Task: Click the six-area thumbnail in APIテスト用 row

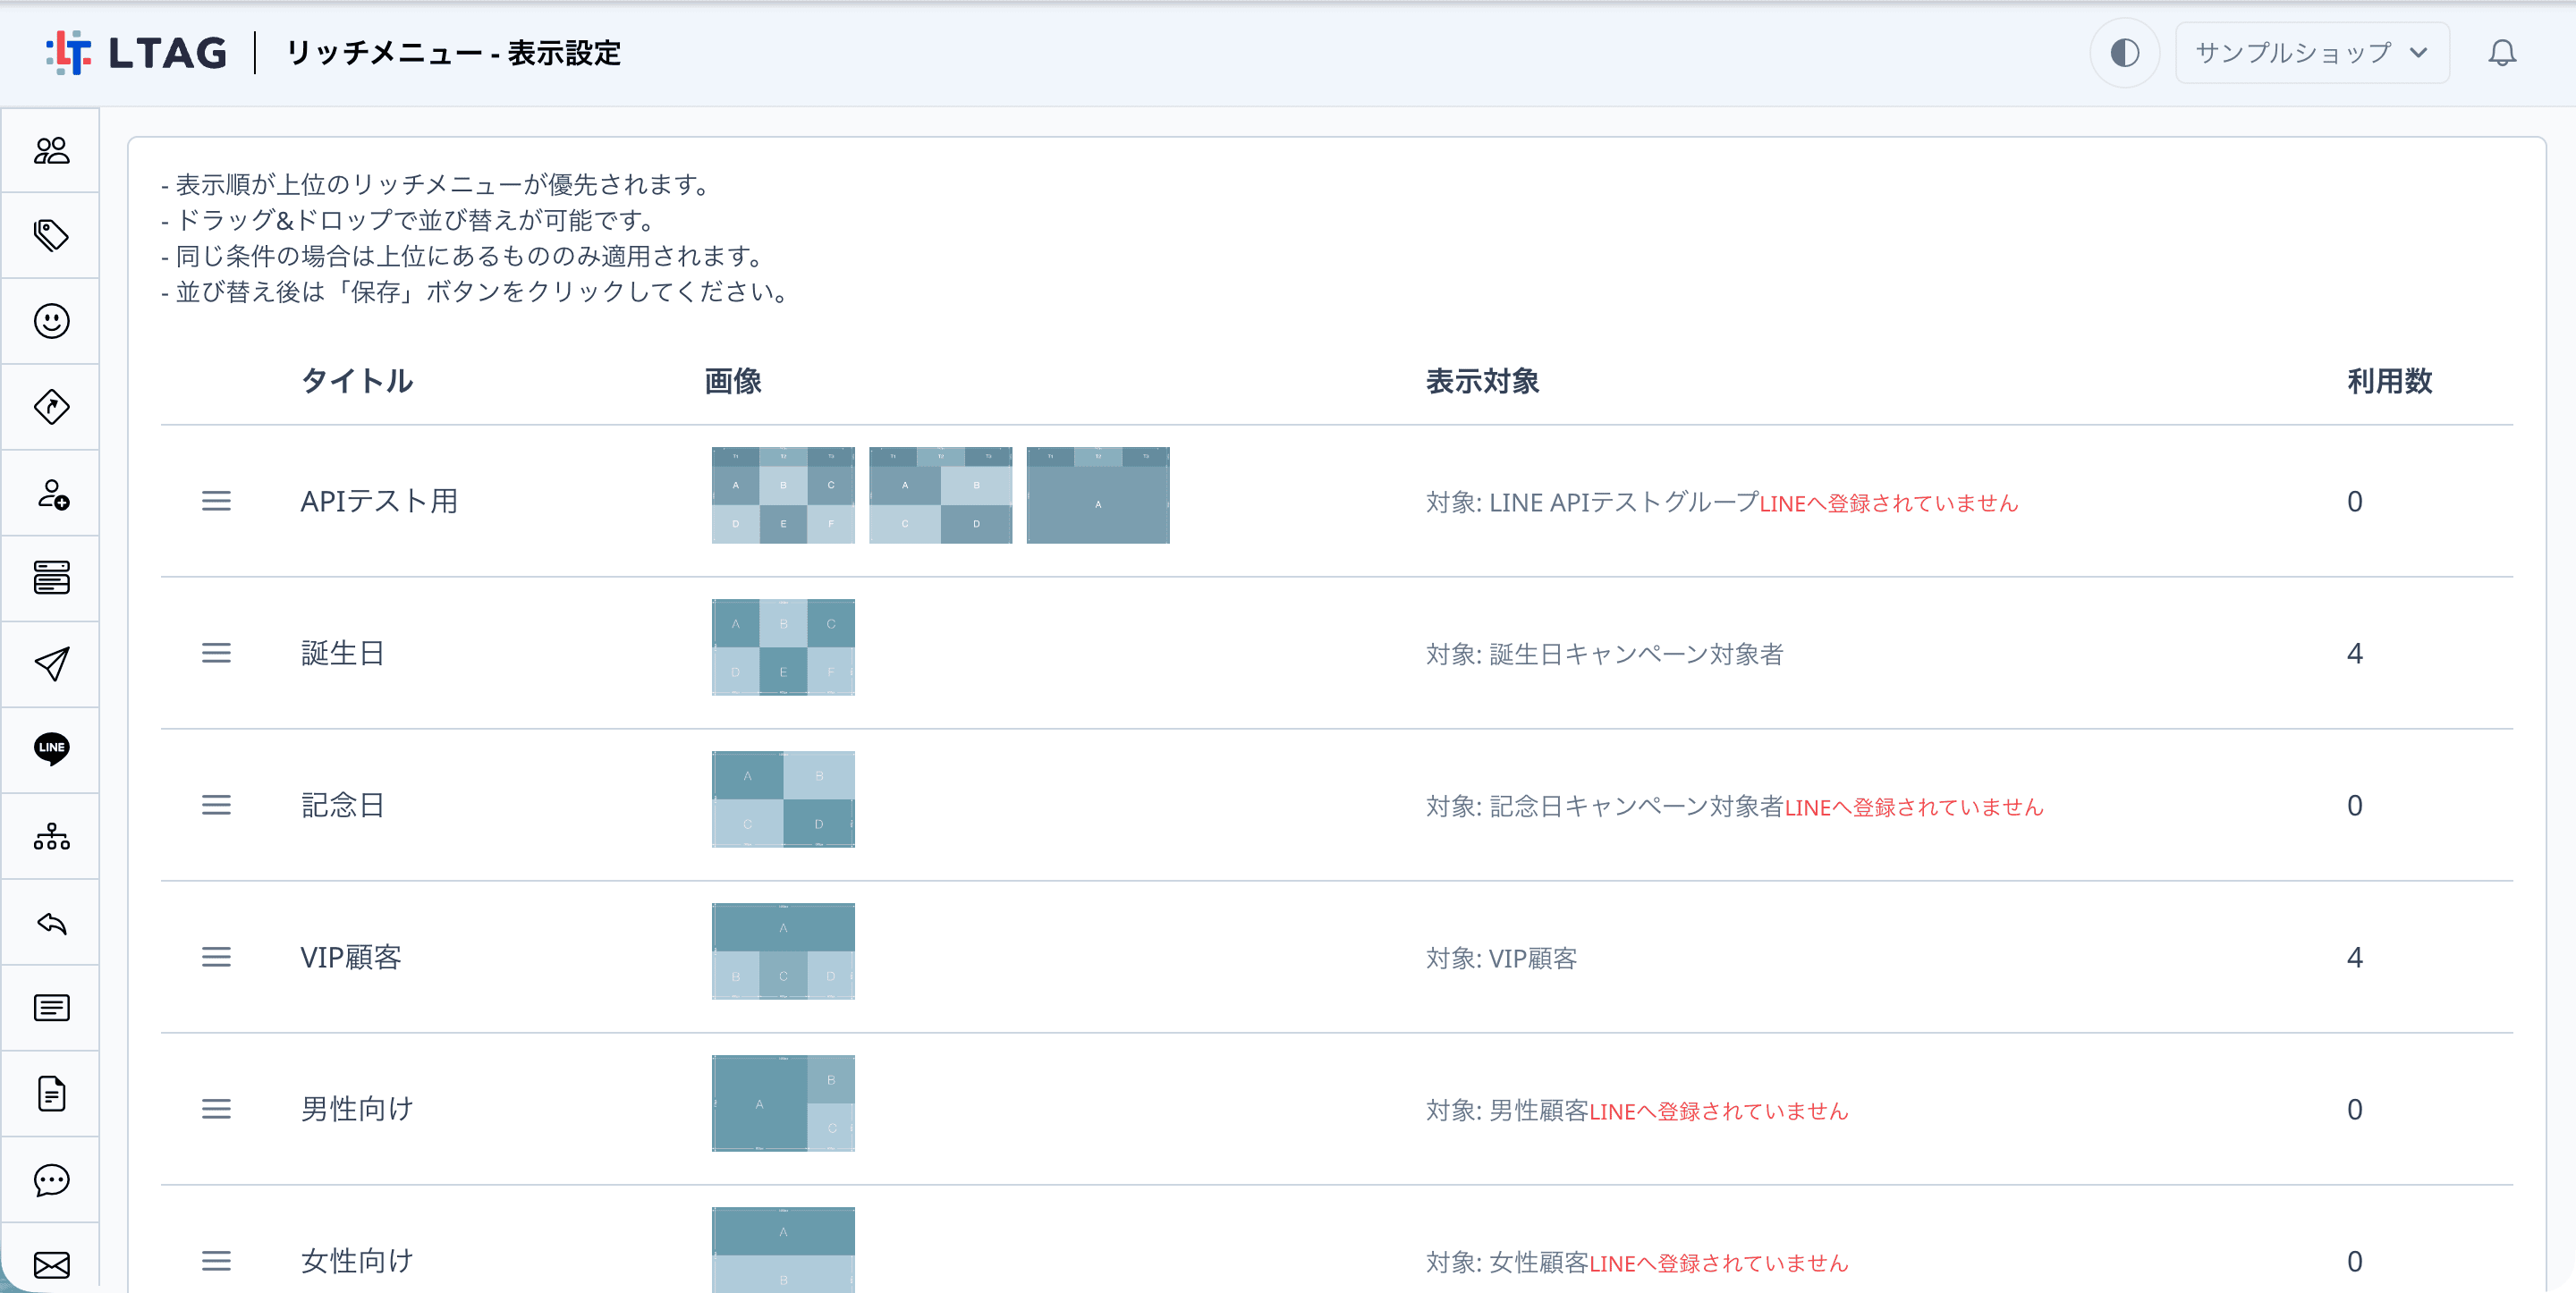Action: point(783,496)
